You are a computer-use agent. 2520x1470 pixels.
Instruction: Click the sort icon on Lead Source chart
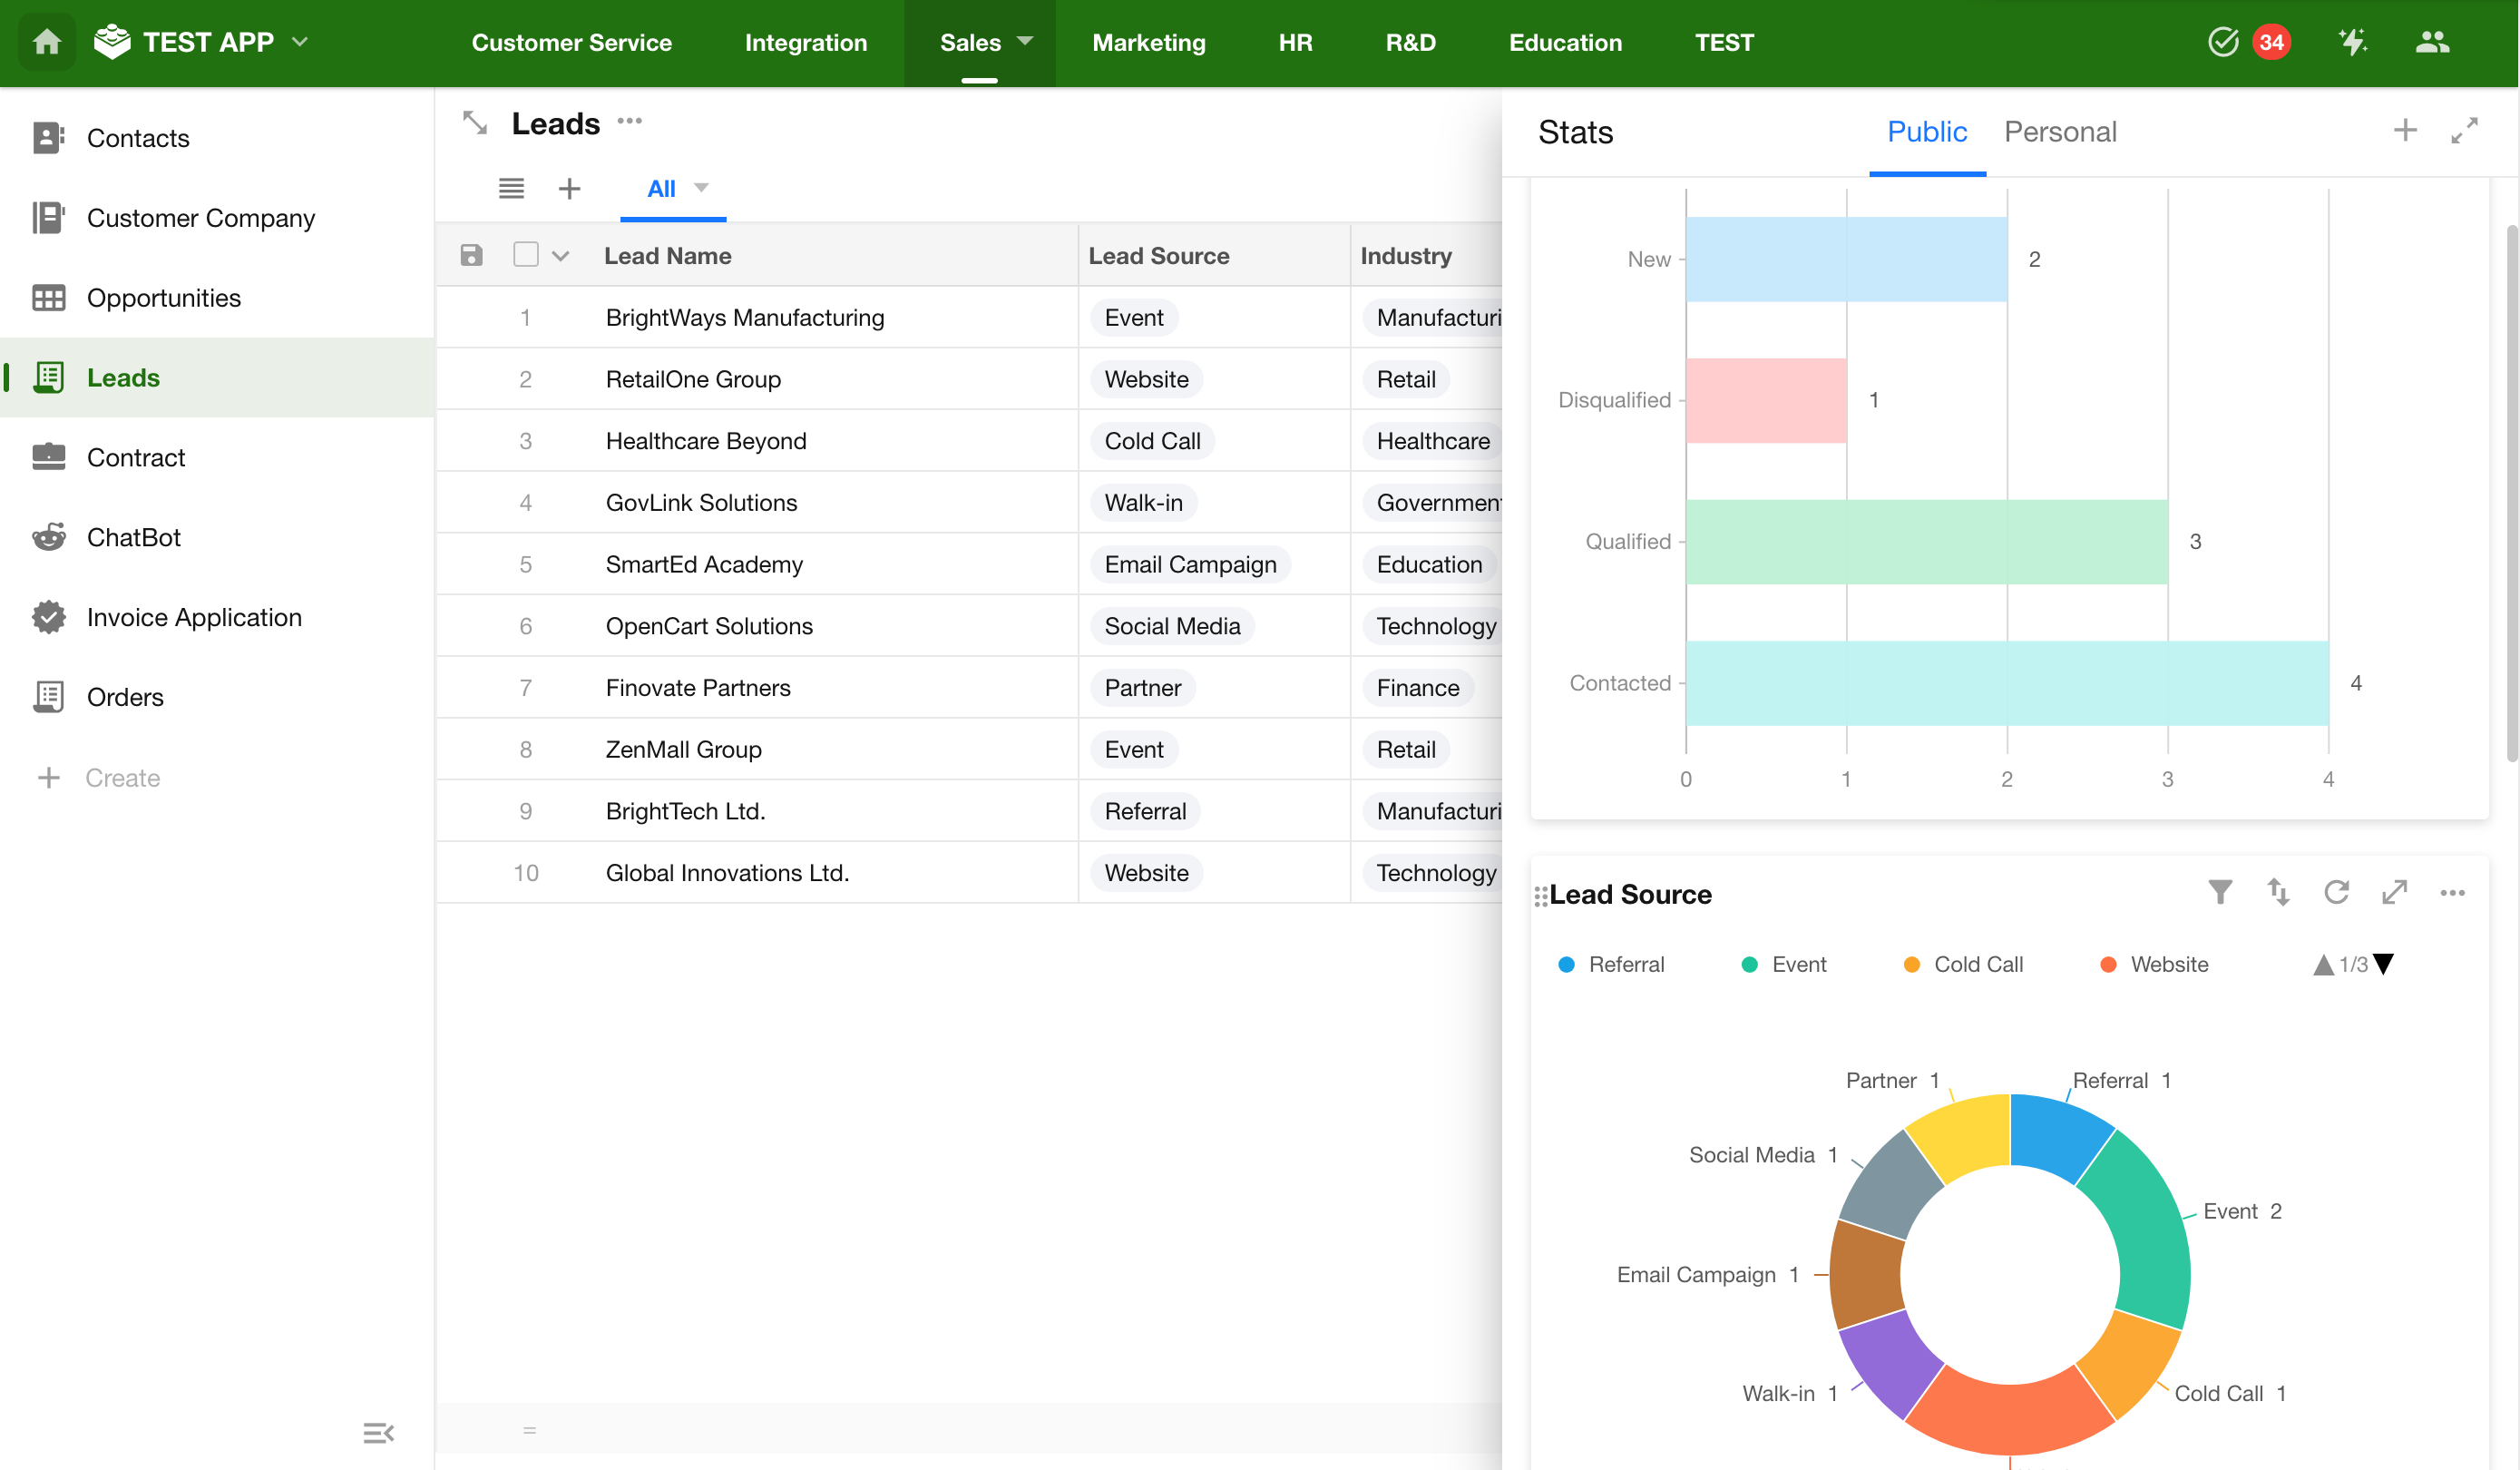(2278, 892)
